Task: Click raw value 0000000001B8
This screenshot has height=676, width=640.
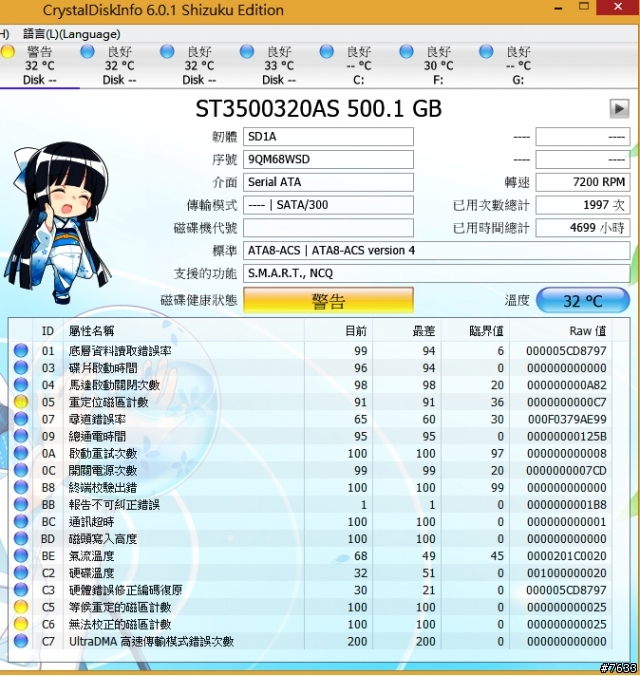Action: tap(567, 504)
